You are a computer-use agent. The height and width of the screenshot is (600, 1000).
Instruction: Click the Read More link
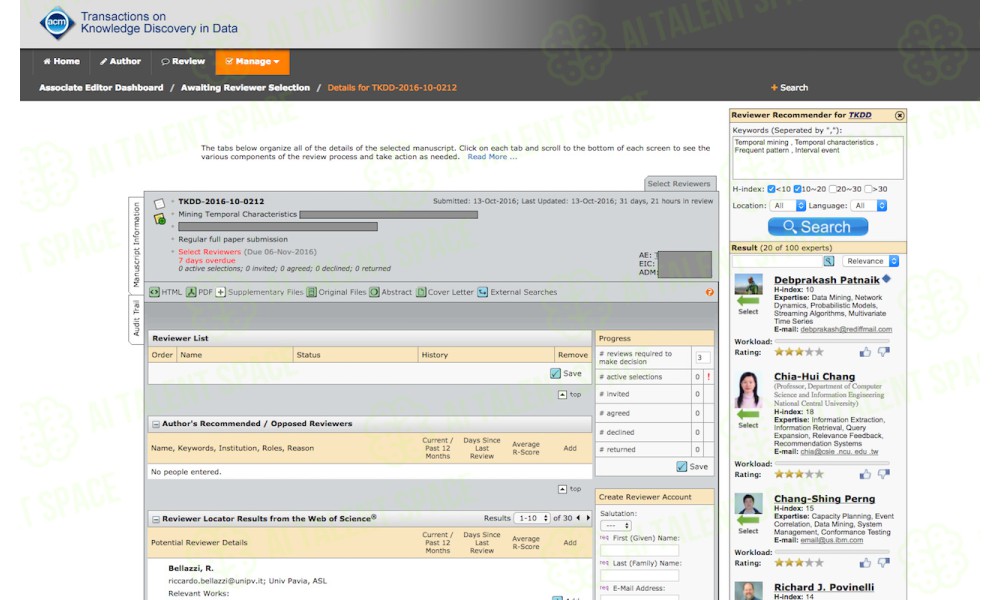(492, 157)
